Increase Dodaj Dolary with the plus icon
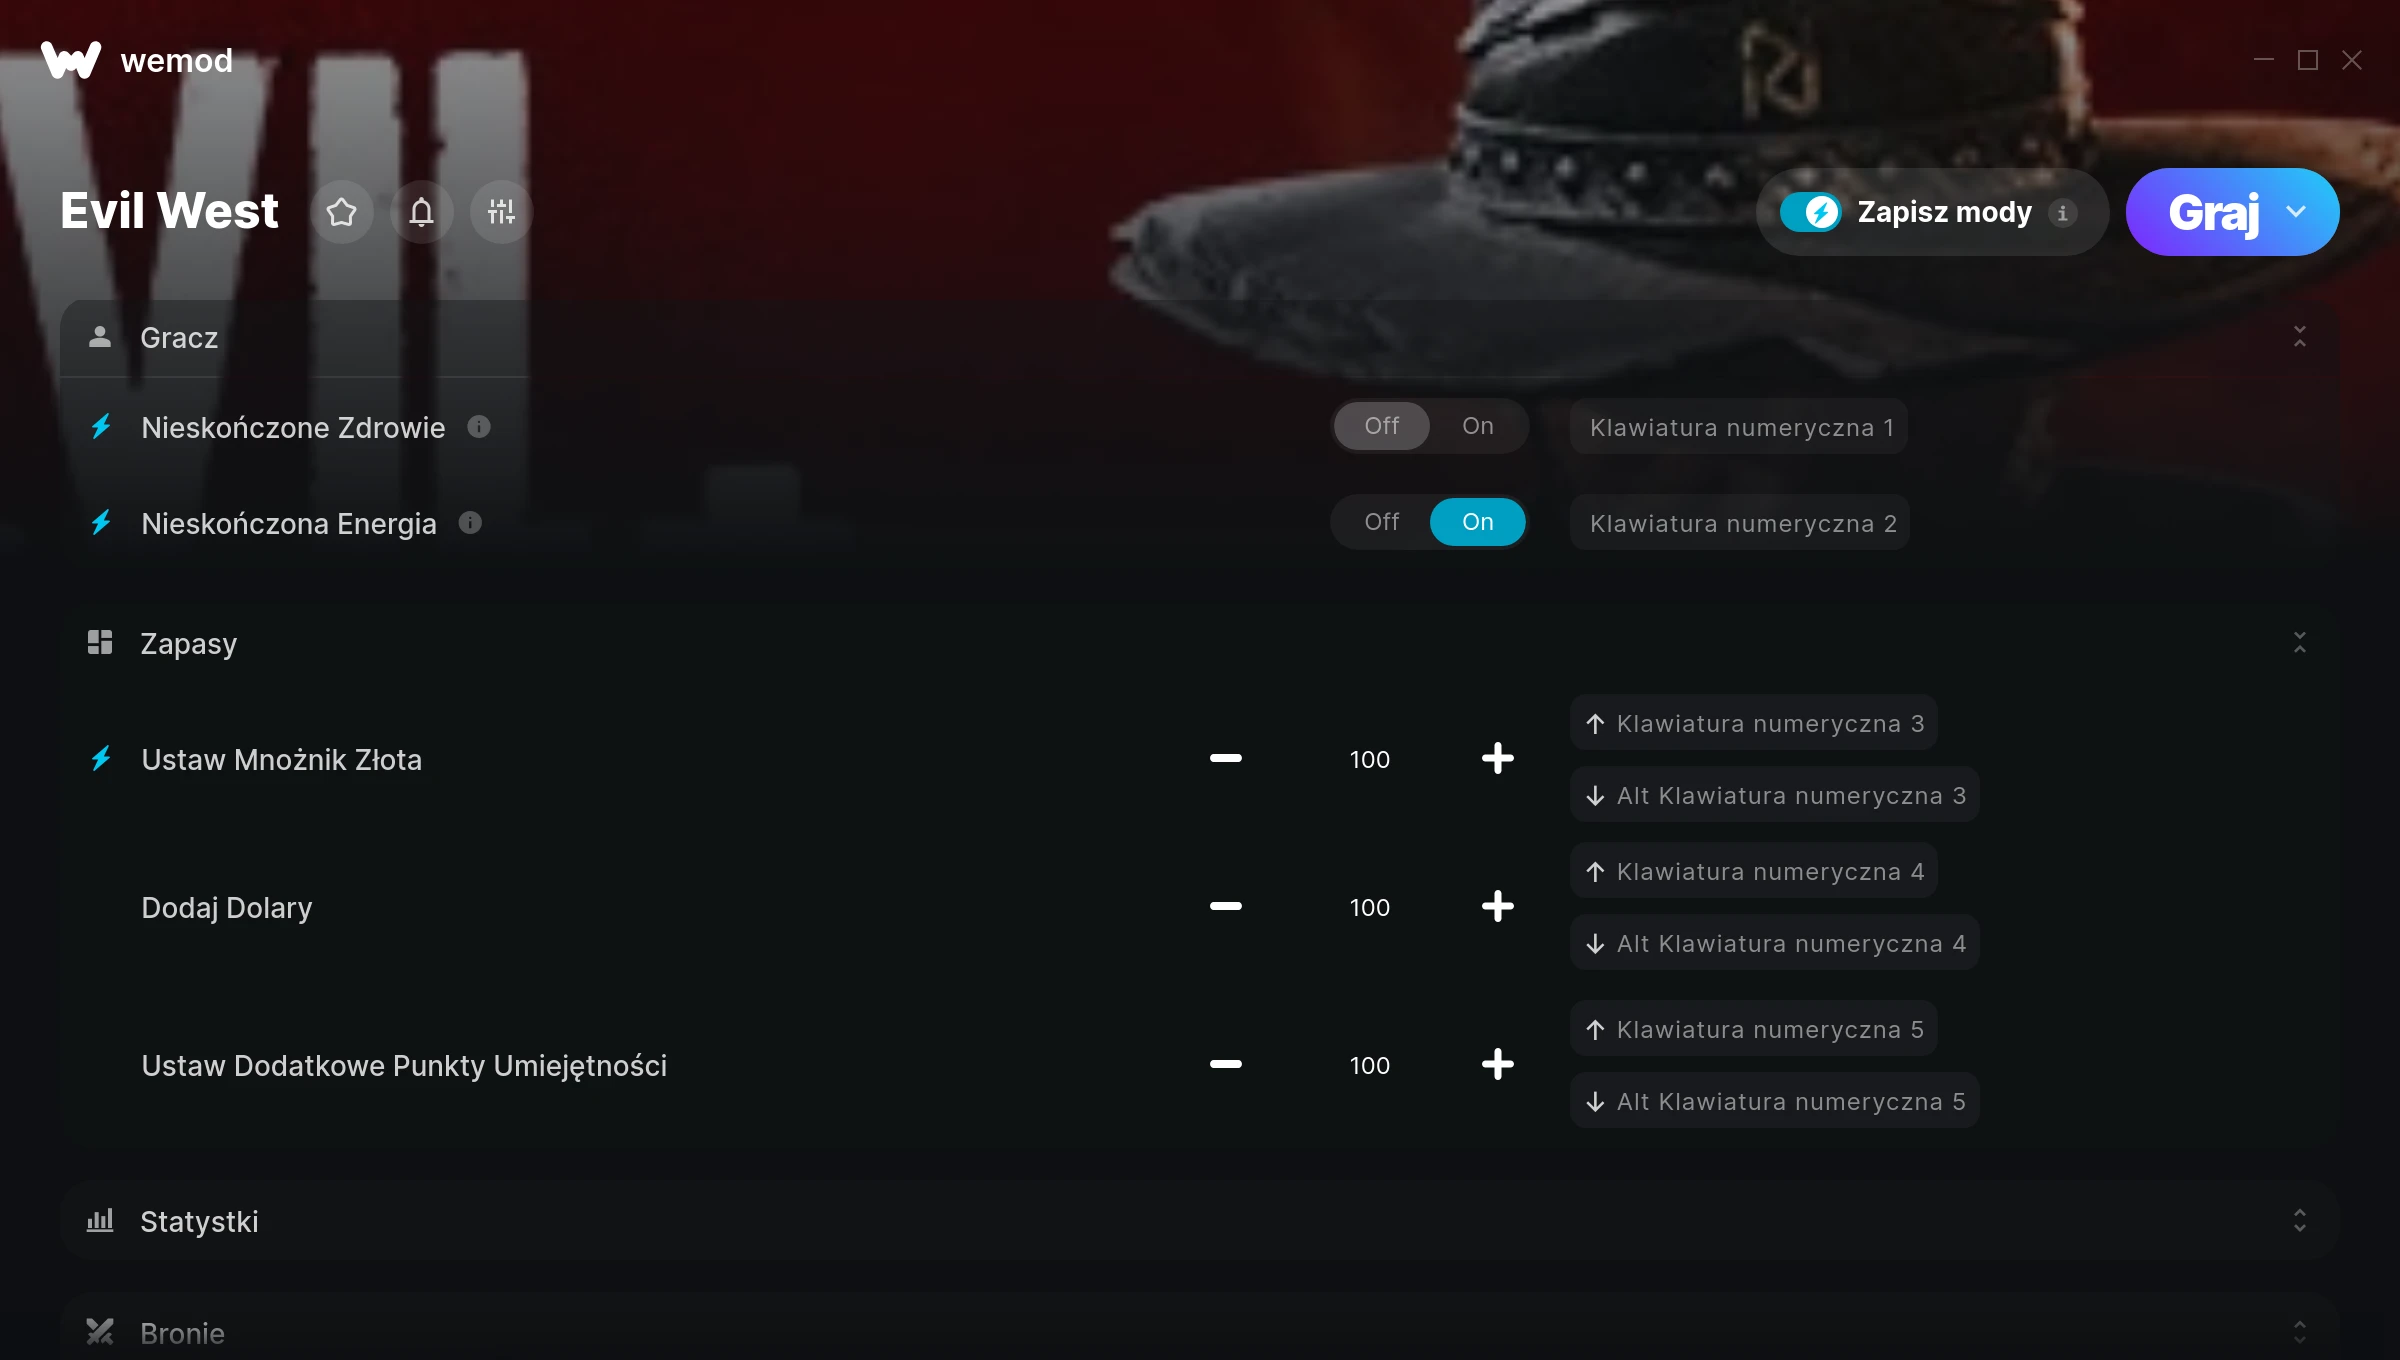 point(1497,907)
